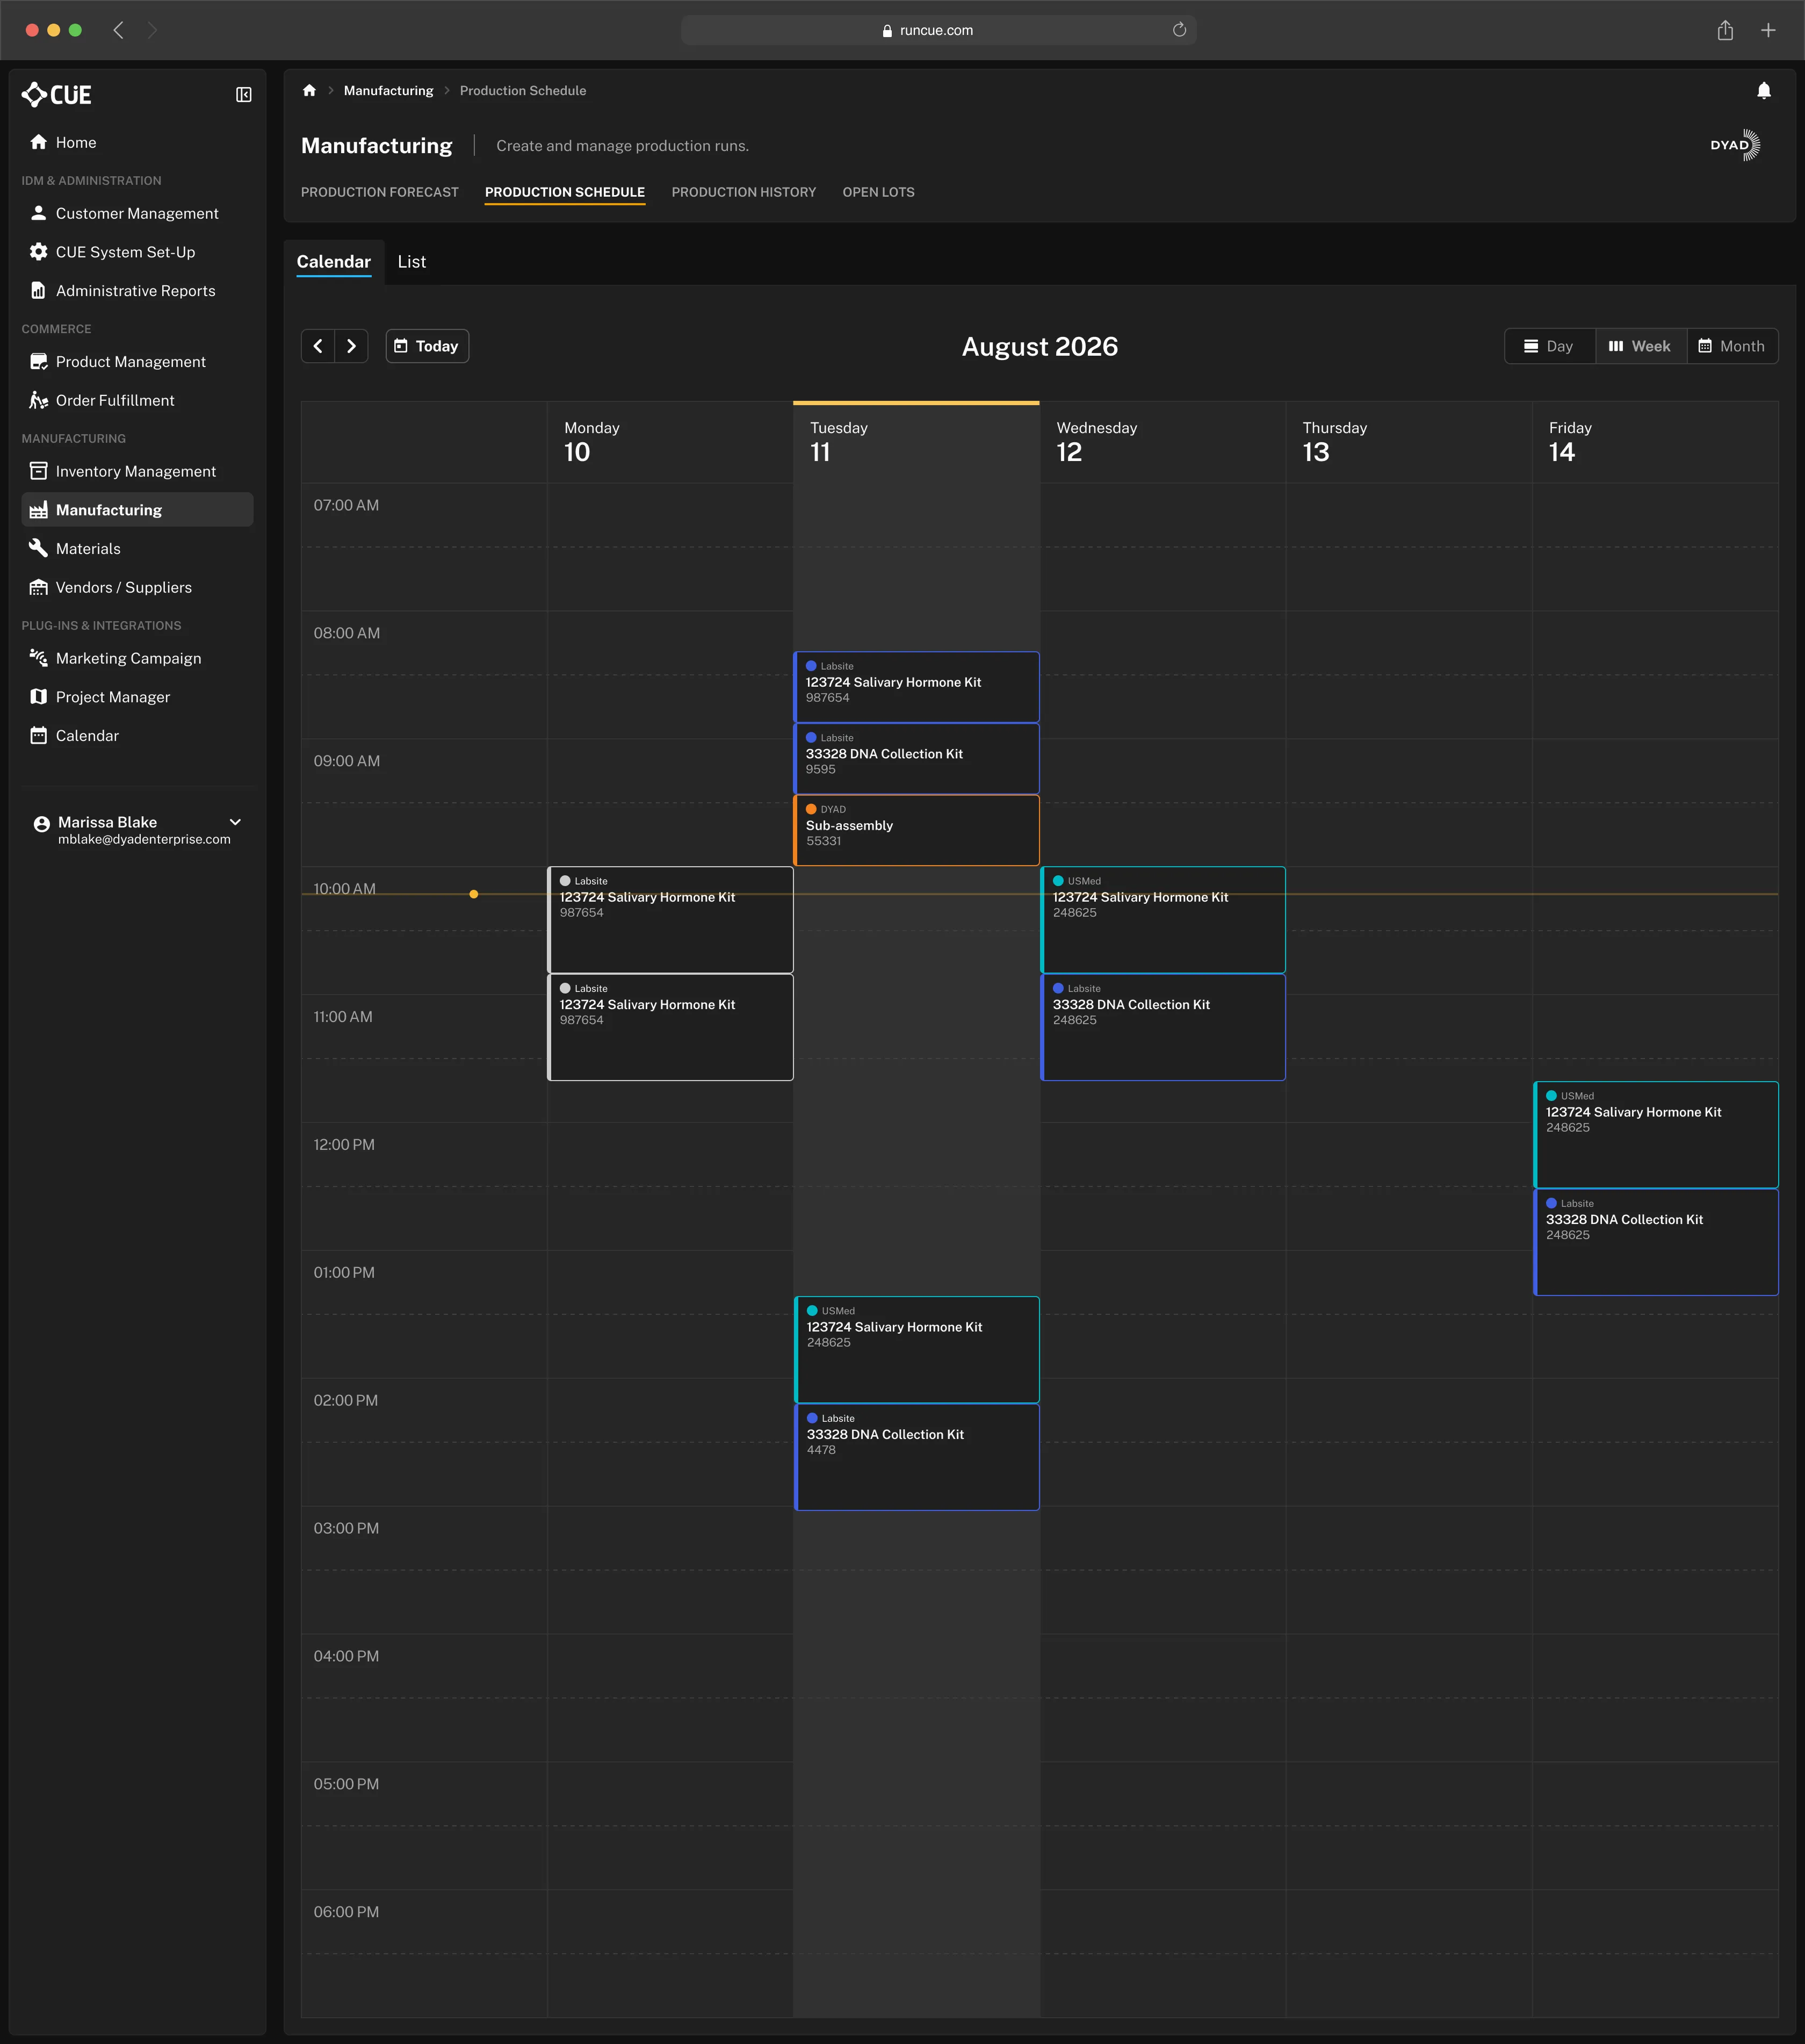Open Customer Management
The image size is (1805, 2044).
pyautogui.click(x=137, y=213)
